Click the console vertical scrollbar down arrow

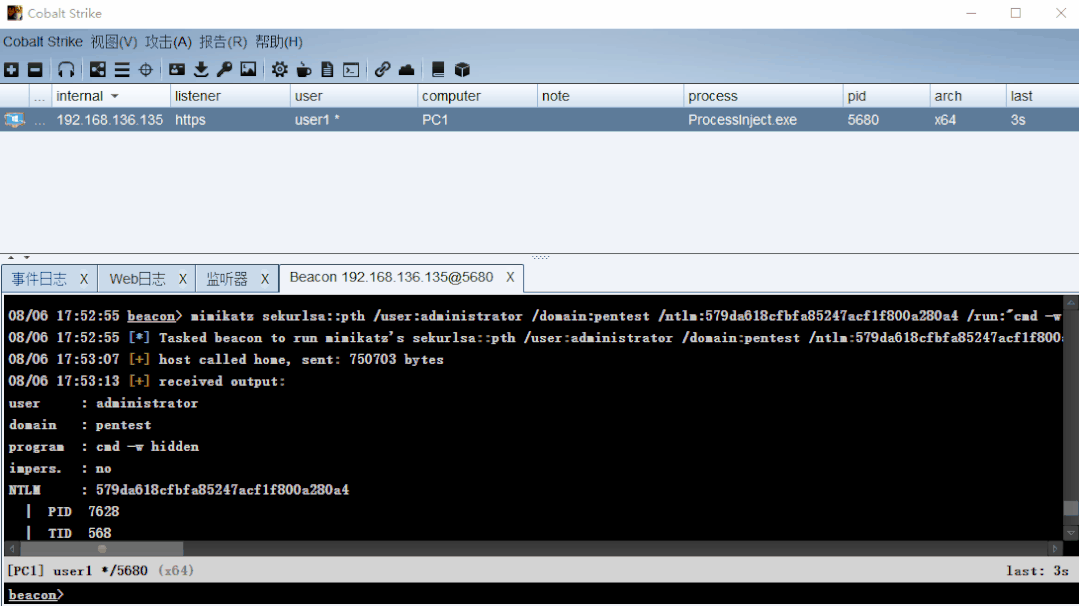coord(1071,533)
